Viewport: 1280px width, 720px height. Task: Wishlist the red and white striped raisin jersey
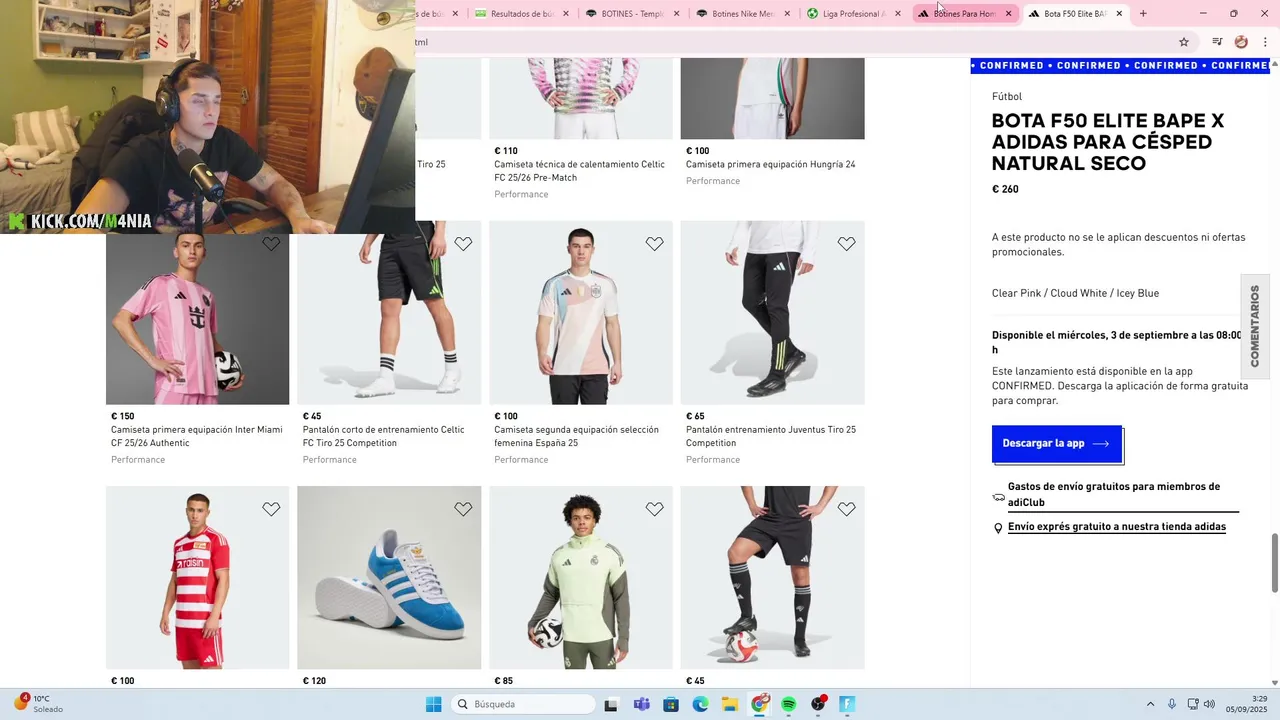tap(271, 509)
